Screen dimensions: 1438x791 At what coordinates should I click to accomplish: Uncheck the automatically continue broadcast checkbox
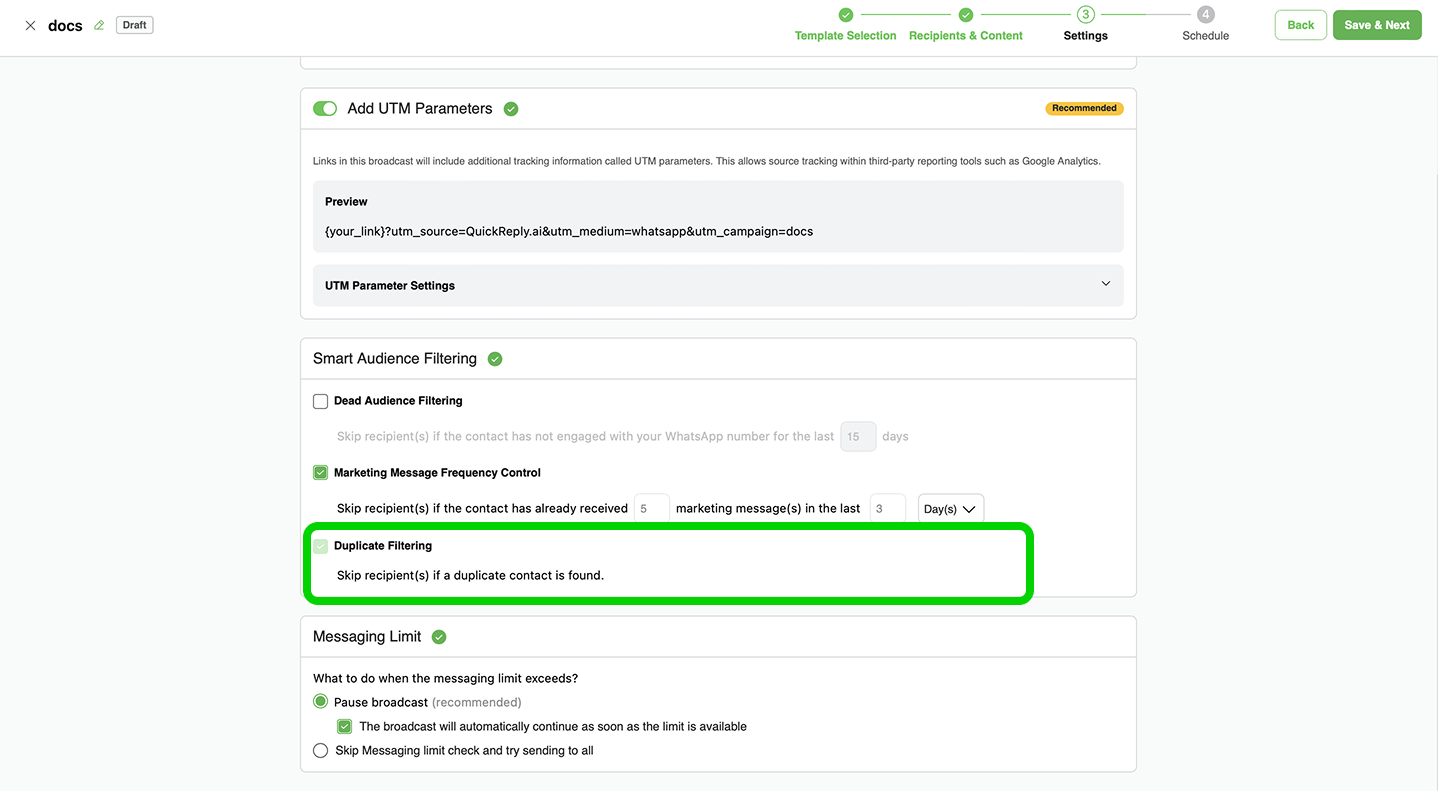point(345,727)
